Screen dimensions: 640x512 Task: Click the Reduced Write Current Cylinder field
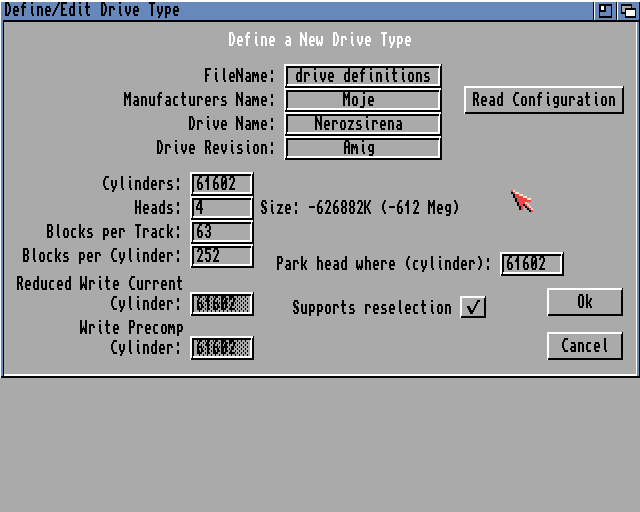pos(222,304)
